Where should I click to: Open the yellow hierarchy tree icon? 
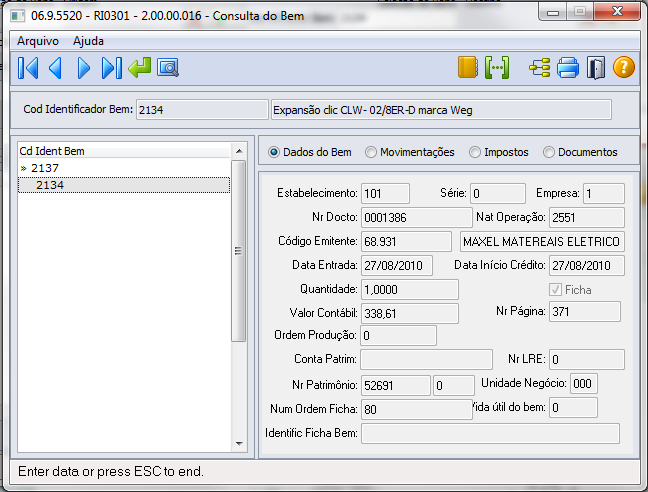point(540,68)
